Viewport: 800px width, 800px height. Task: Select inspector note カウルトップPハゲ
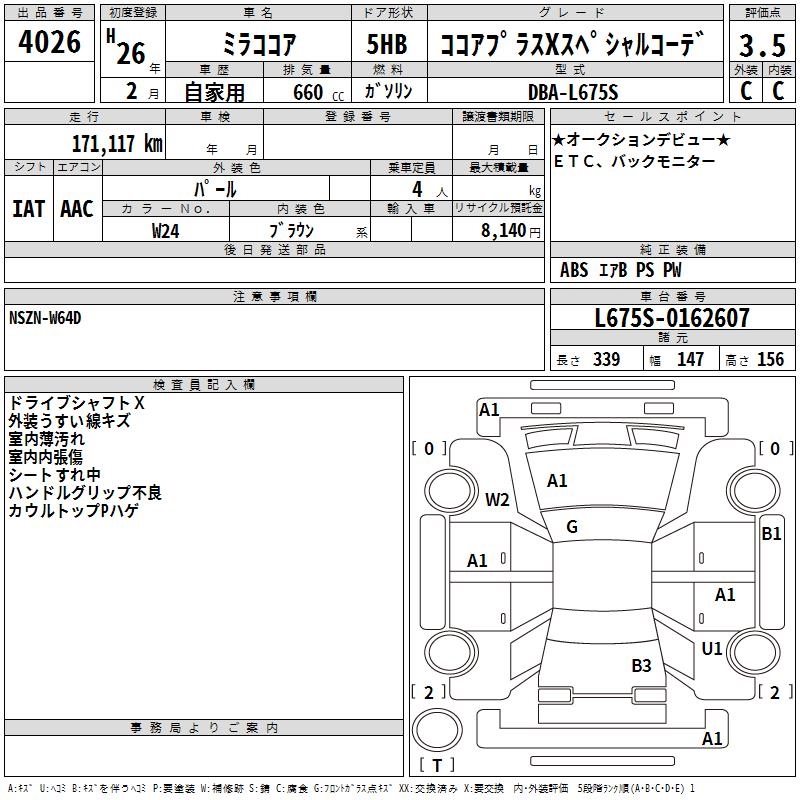[x=73, y=510]
